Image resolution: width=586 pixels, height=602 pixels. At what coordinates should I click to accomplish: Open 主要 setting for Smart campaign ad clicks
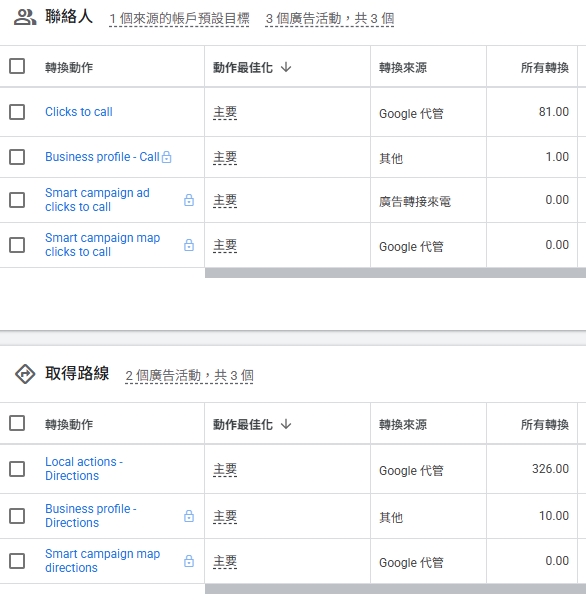[225, 200]
